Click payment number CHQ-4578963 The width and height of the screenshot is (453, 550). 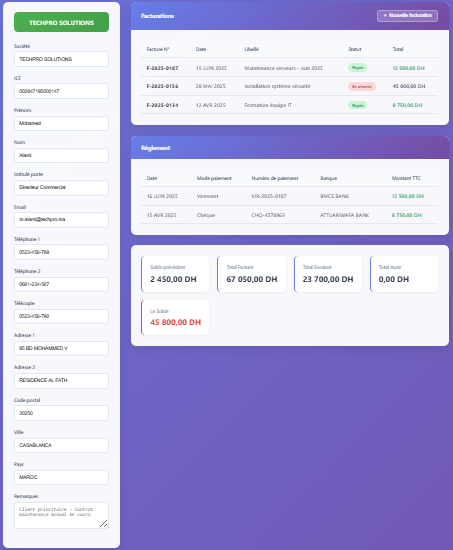268,215
